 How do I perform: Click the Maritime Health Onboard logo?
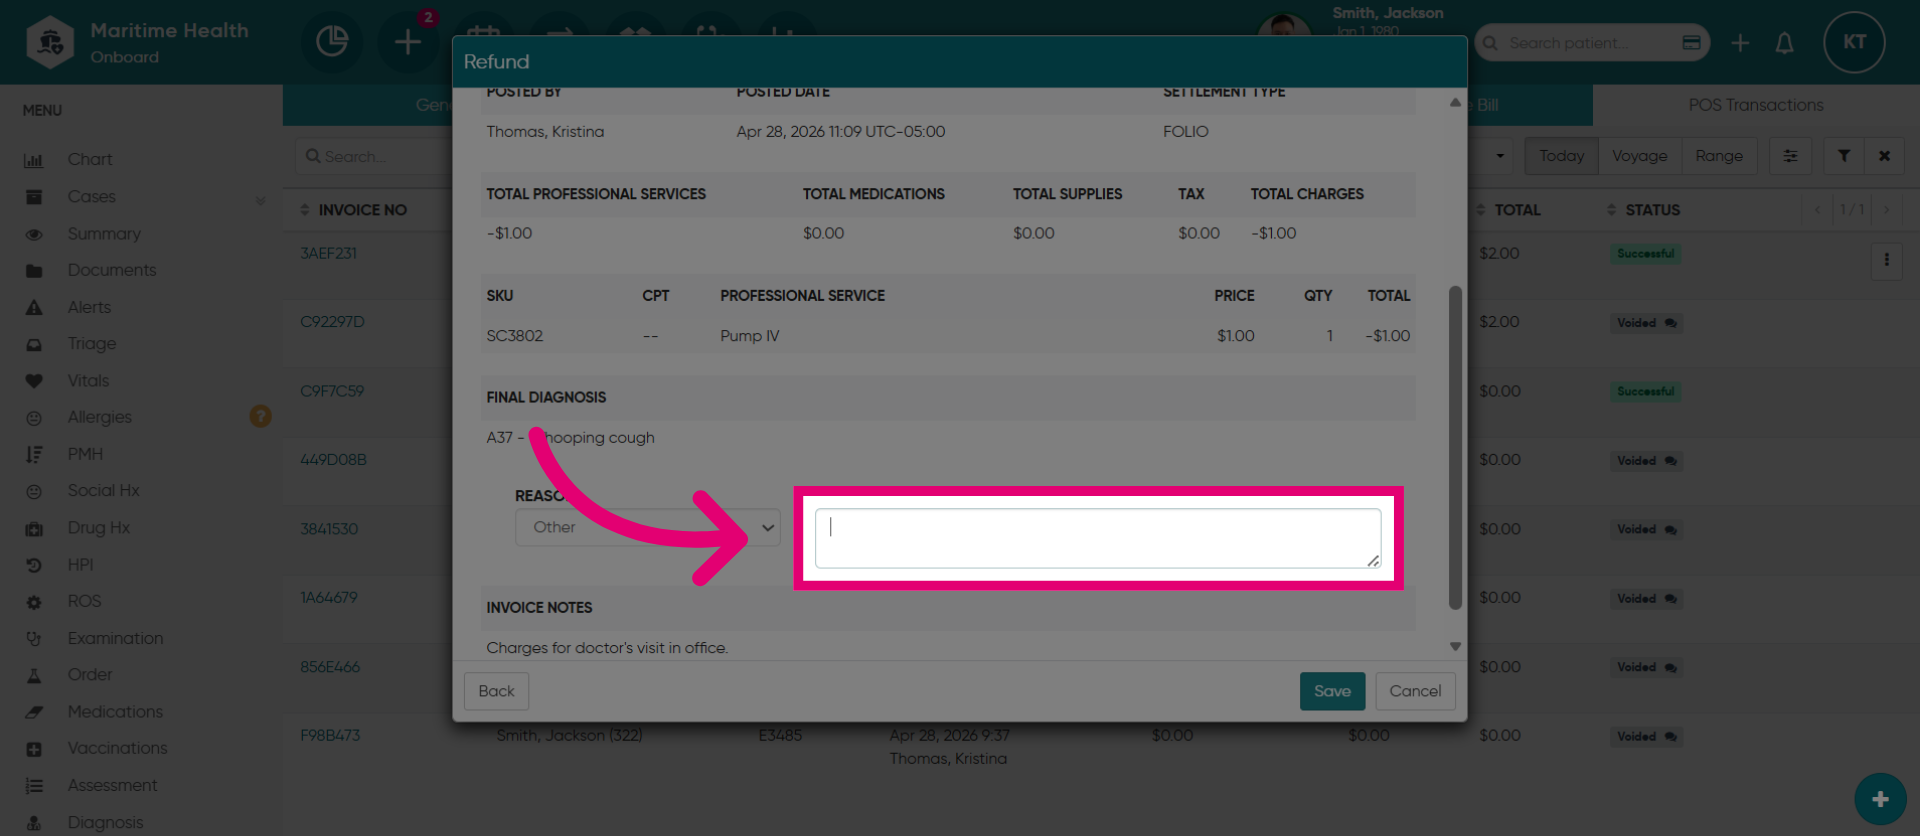[50, 42]
